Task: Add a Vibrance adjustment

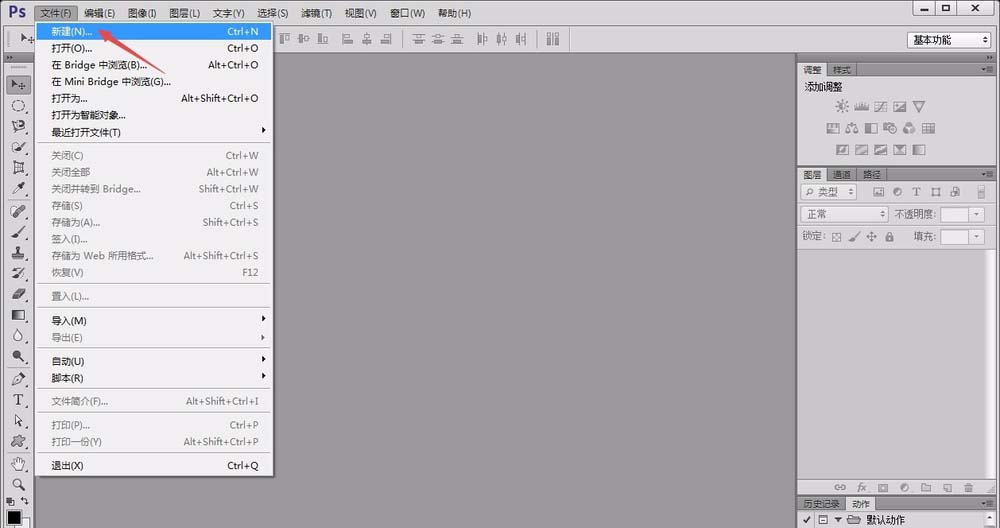Action: click(919, 106)
